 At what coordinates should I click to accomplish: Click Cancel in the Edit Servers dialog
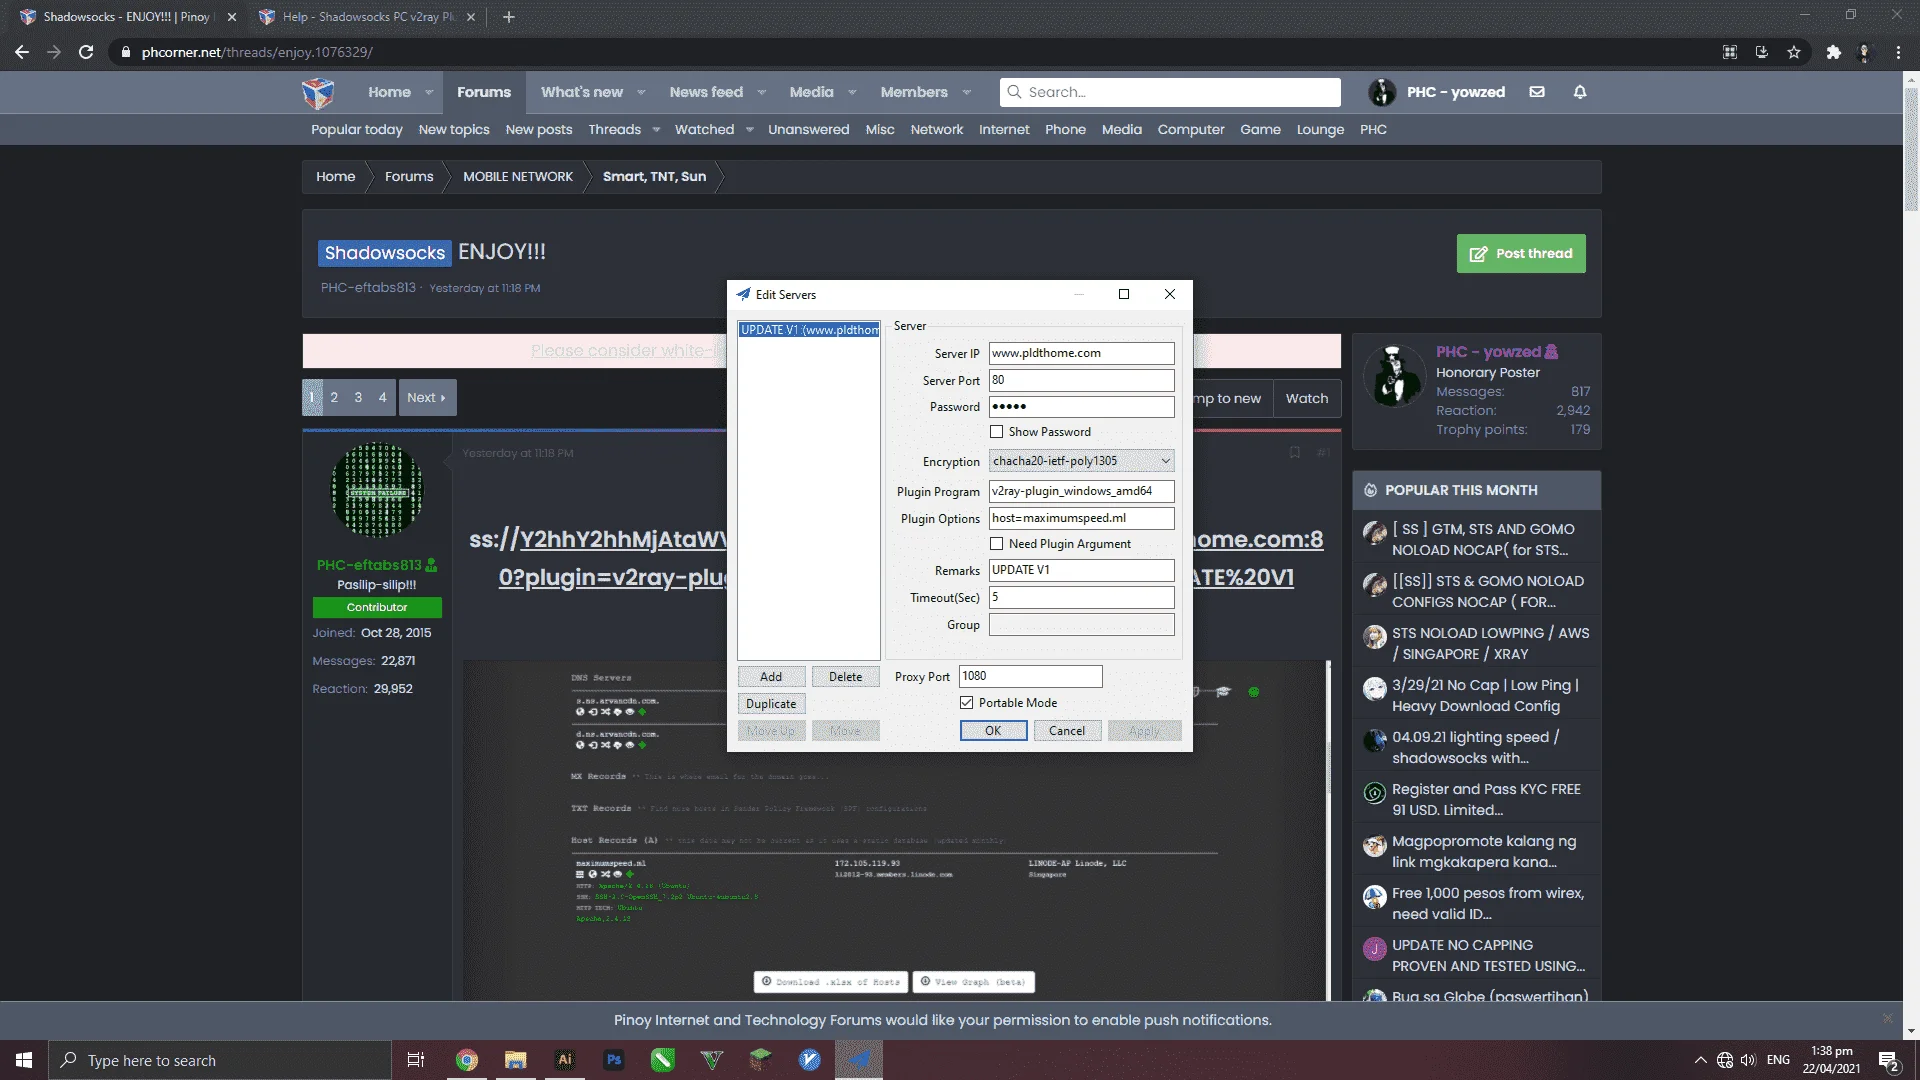1067,731
